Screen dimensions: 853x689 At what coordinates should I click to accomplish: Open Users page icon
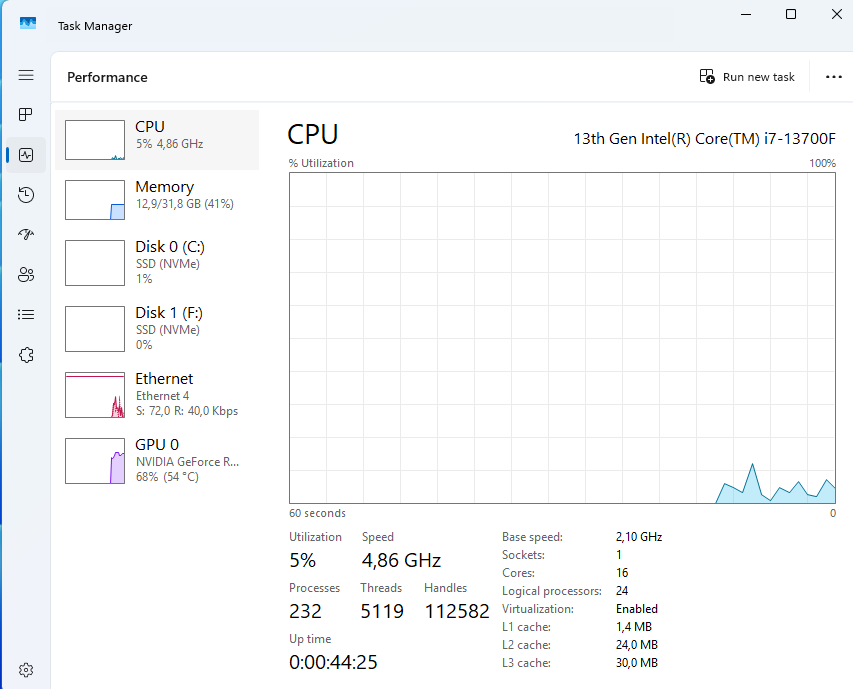pyautogui.click(x=26, y=275)
